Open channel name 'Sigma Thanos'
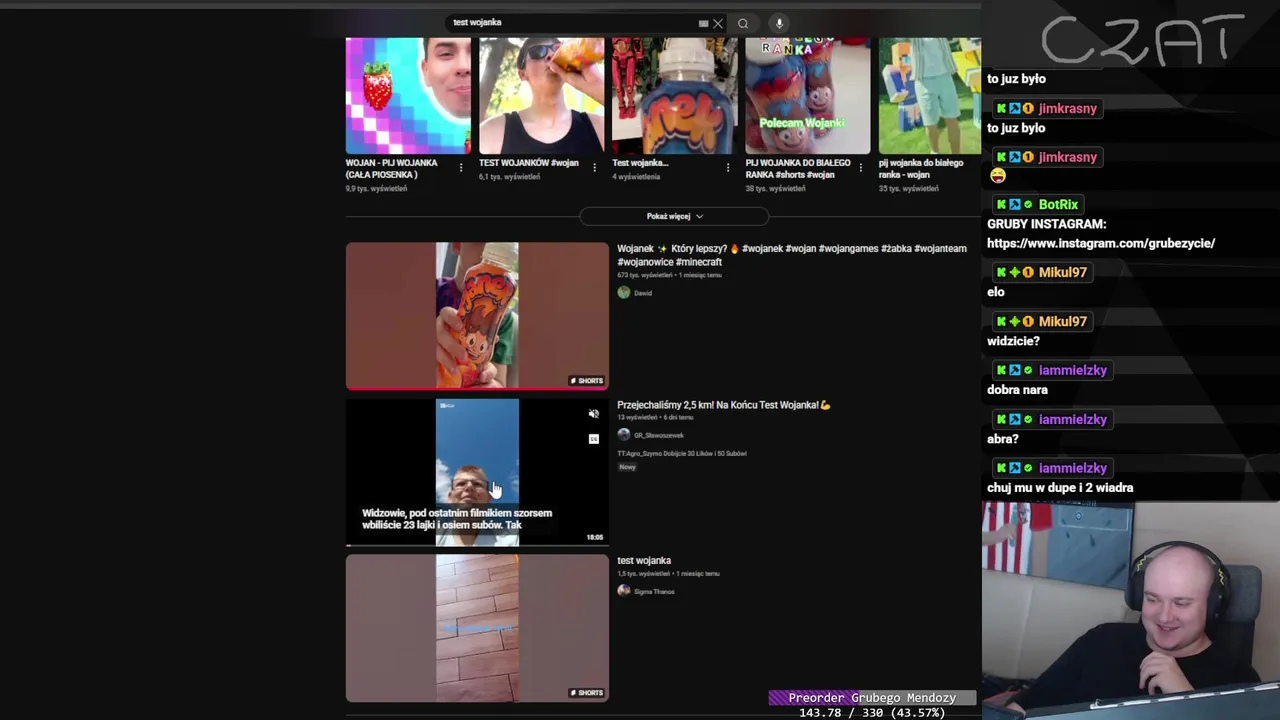This screenshot has height=720, width=1280. click(x=654, y=591)
